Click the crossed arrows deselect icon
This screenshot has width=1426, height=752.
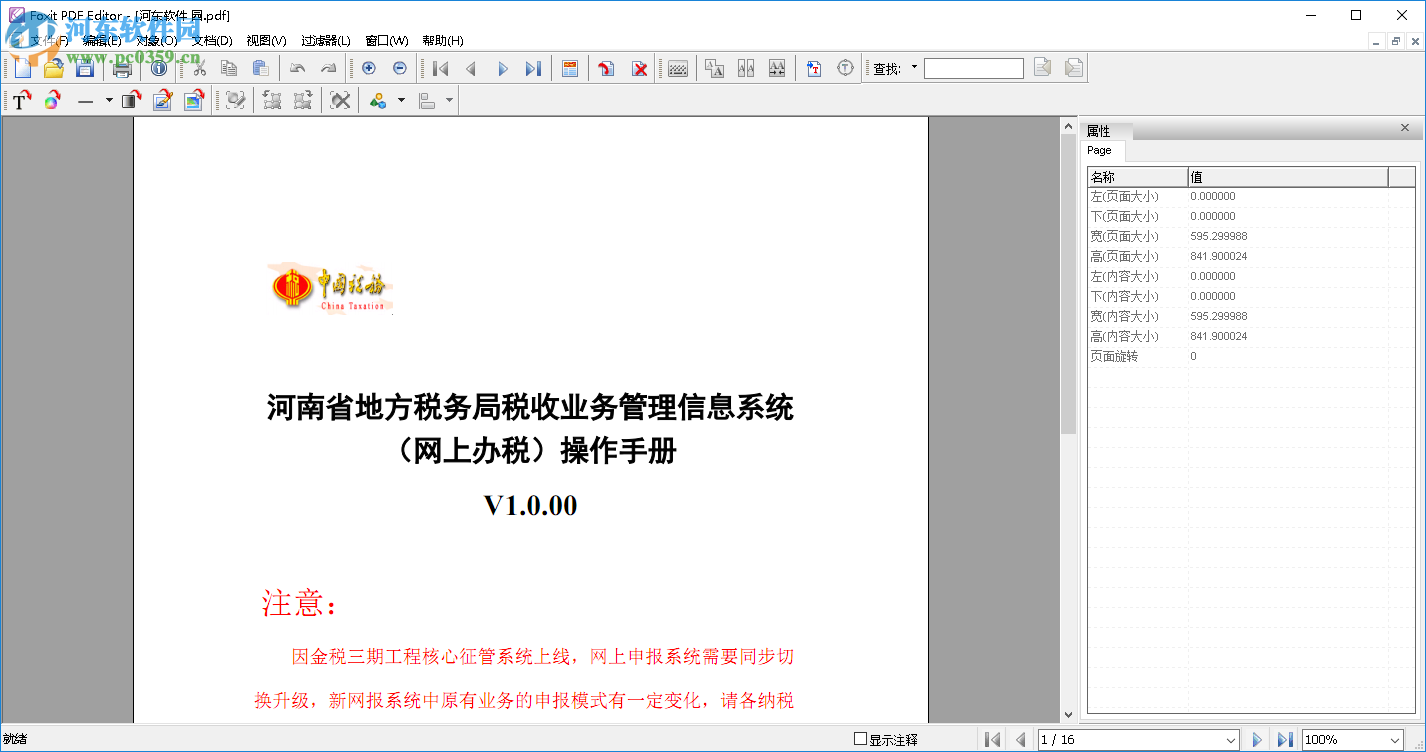[x=339, y=100]
